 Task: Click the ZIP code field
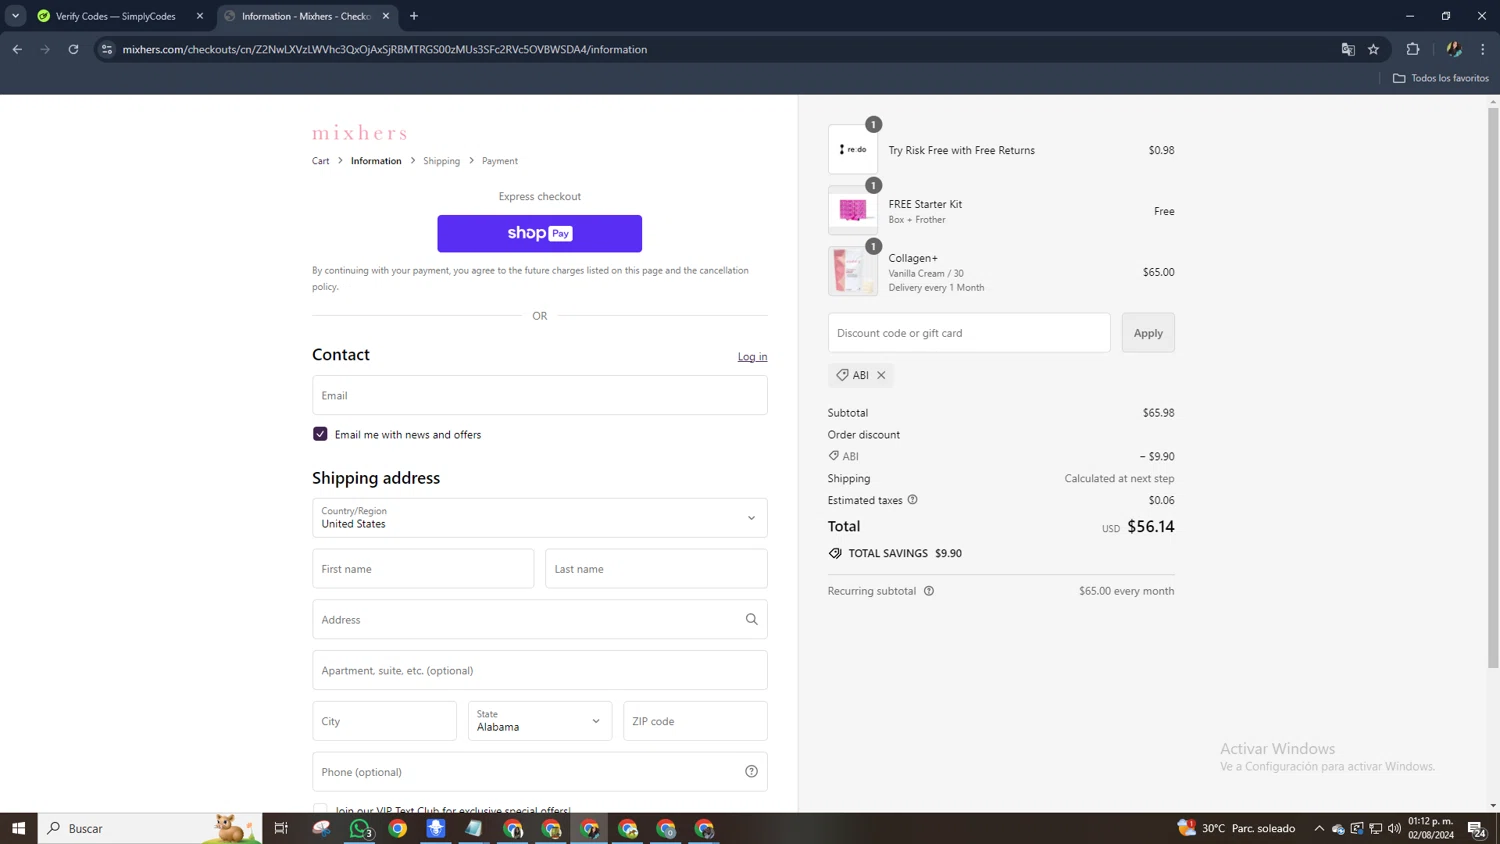point(695,721)
